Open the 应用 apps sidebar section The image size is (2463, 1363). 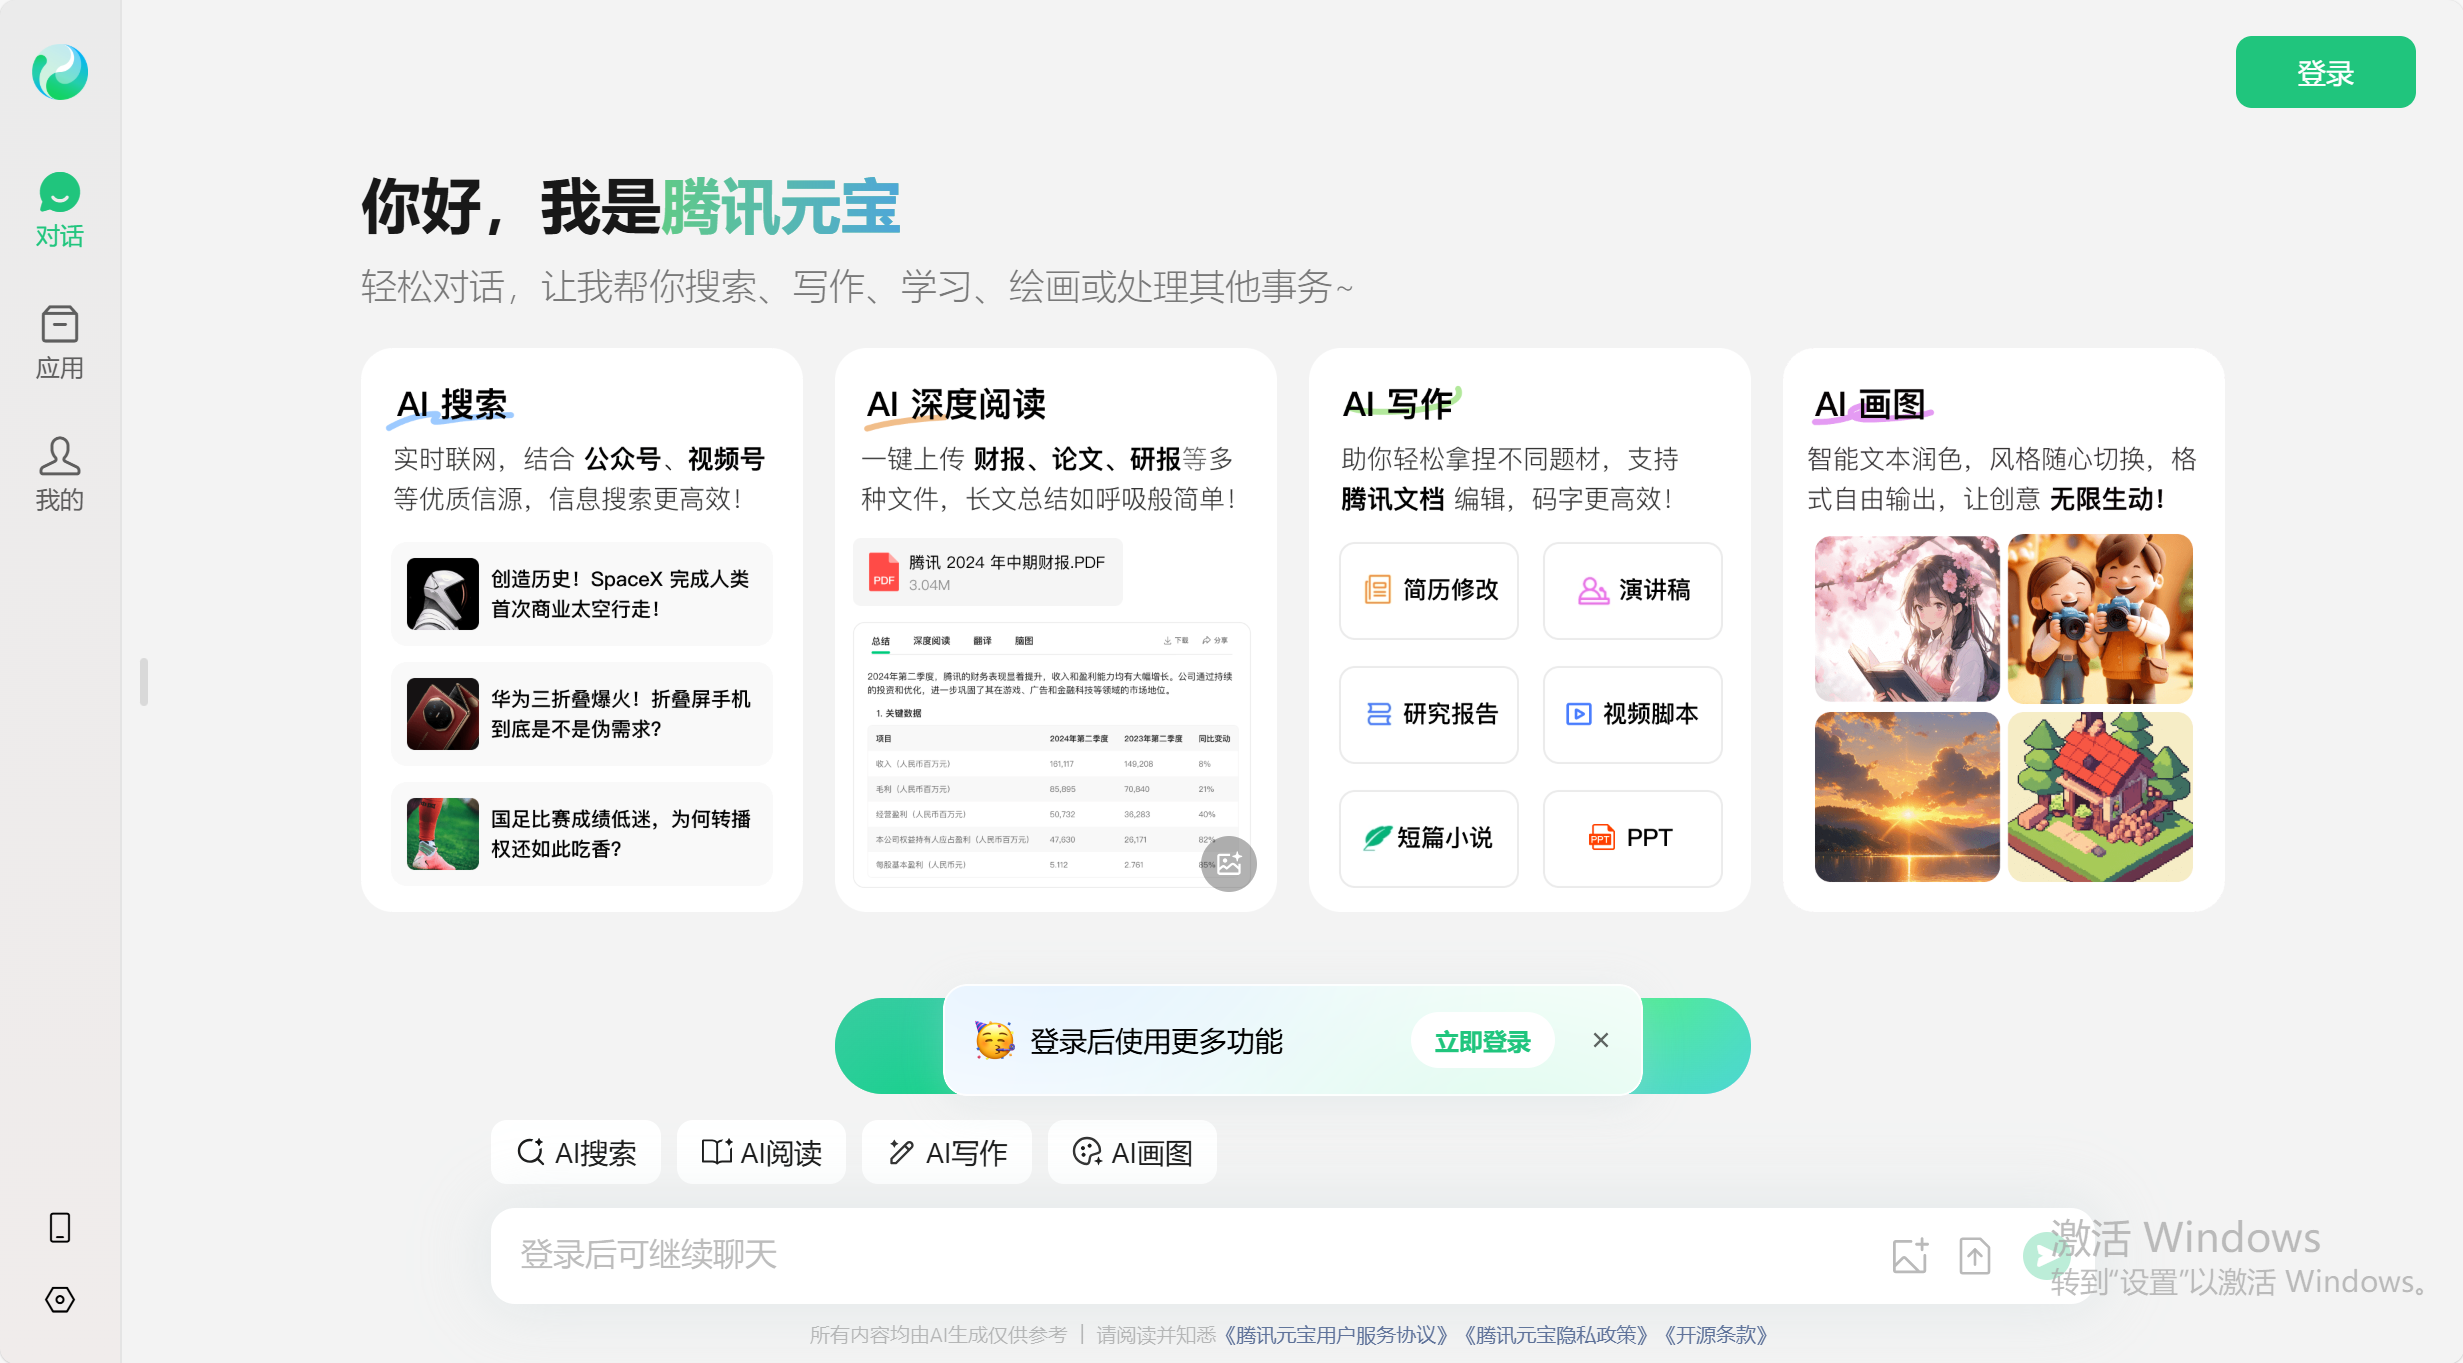coord(60,343)
